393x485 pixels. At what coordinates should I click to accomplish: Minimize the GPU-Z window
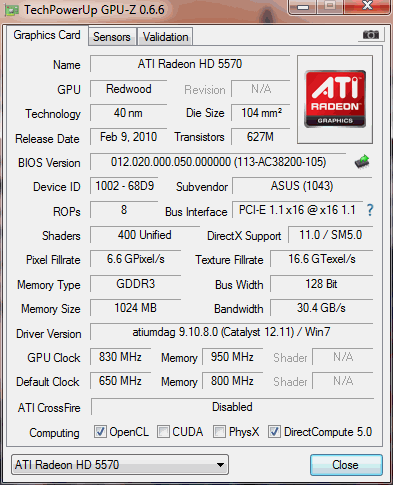tap(303, 7)
